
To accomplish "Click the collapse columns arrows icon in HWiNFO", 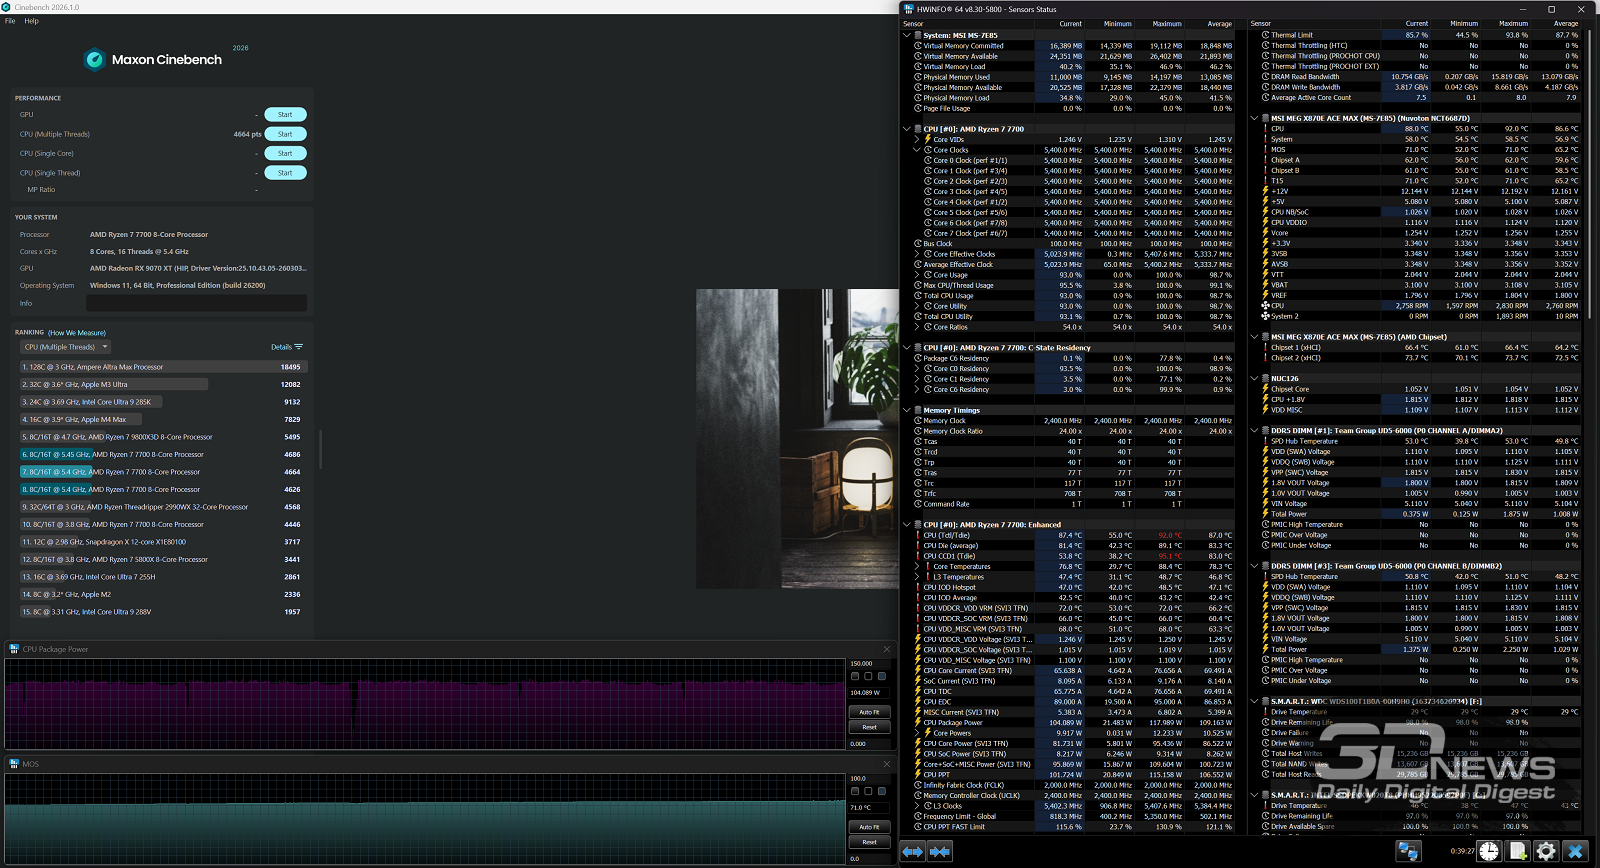I will [x=940, y=851].
